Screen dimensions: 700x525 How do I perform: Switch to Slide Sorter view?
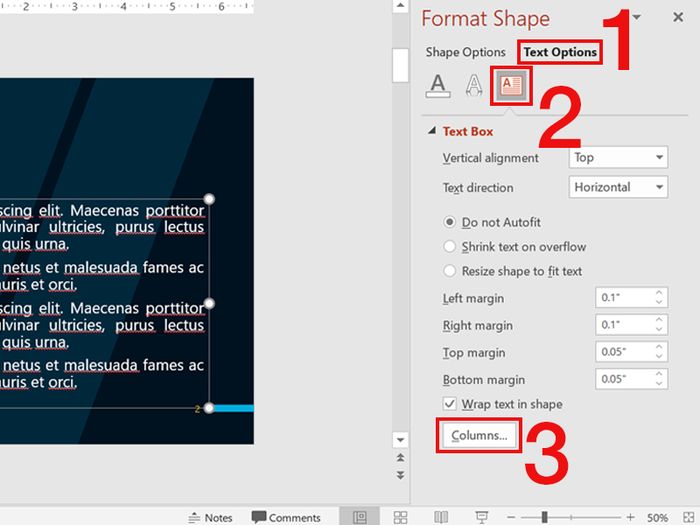click(400, 517)
